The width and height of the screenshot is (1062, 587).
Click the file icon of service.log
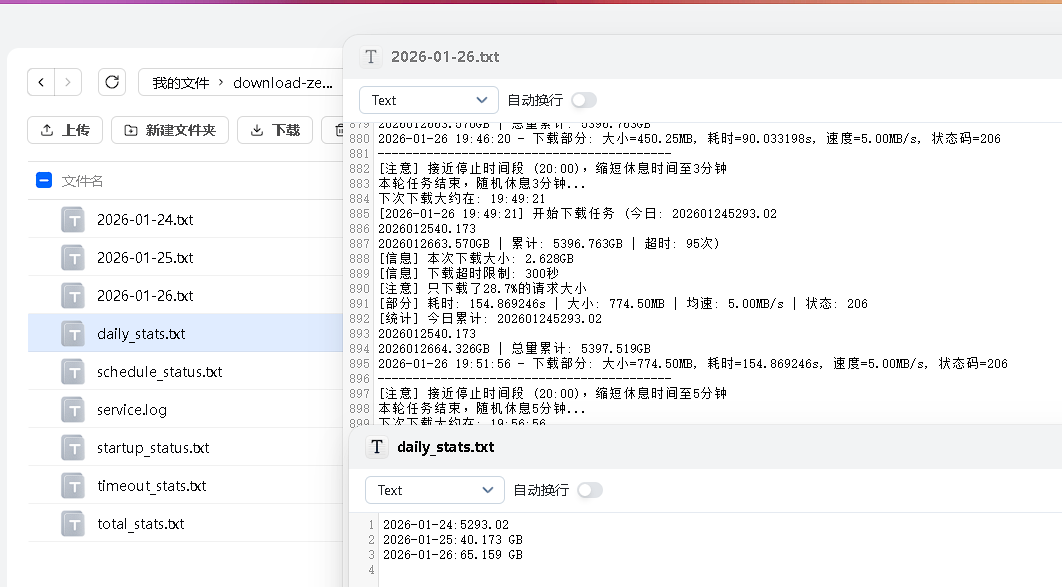click(x=73, y=410)
